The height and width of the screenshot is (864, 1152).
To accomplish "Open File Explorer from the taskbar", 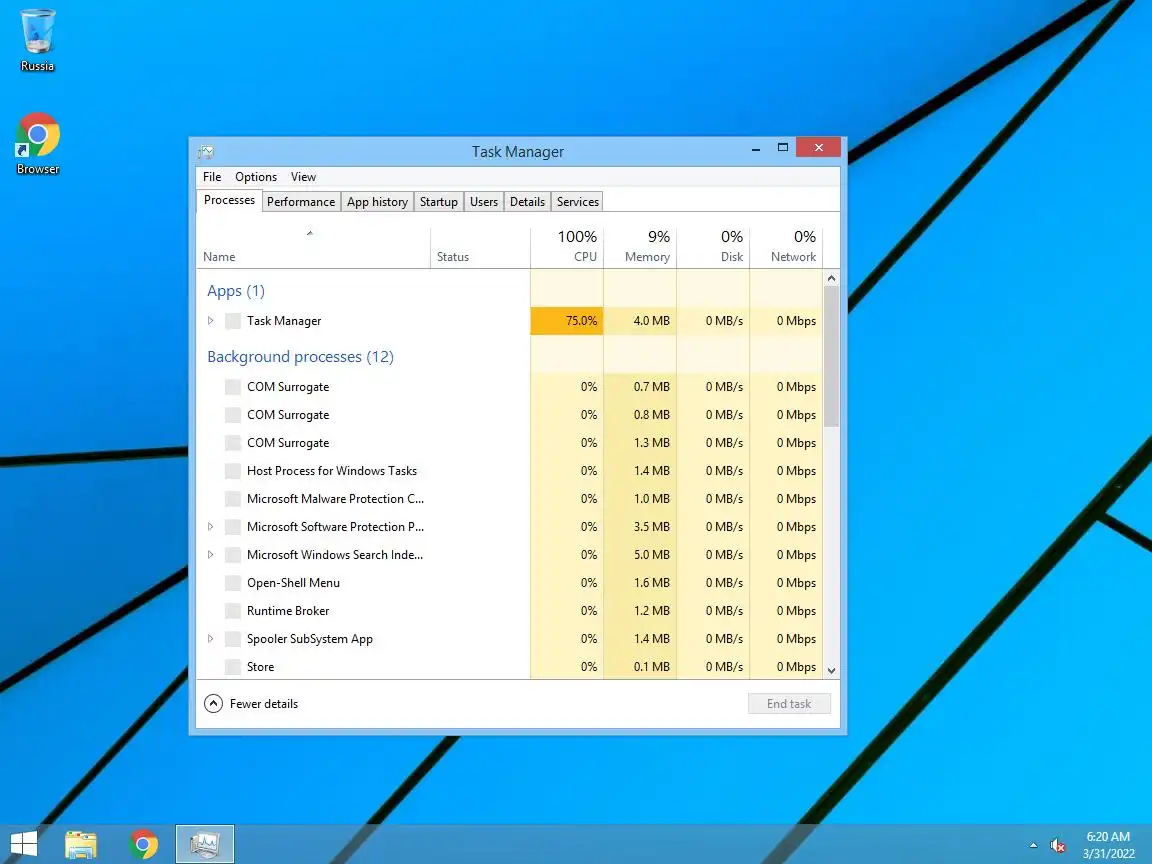I will (x=81, y=844).
